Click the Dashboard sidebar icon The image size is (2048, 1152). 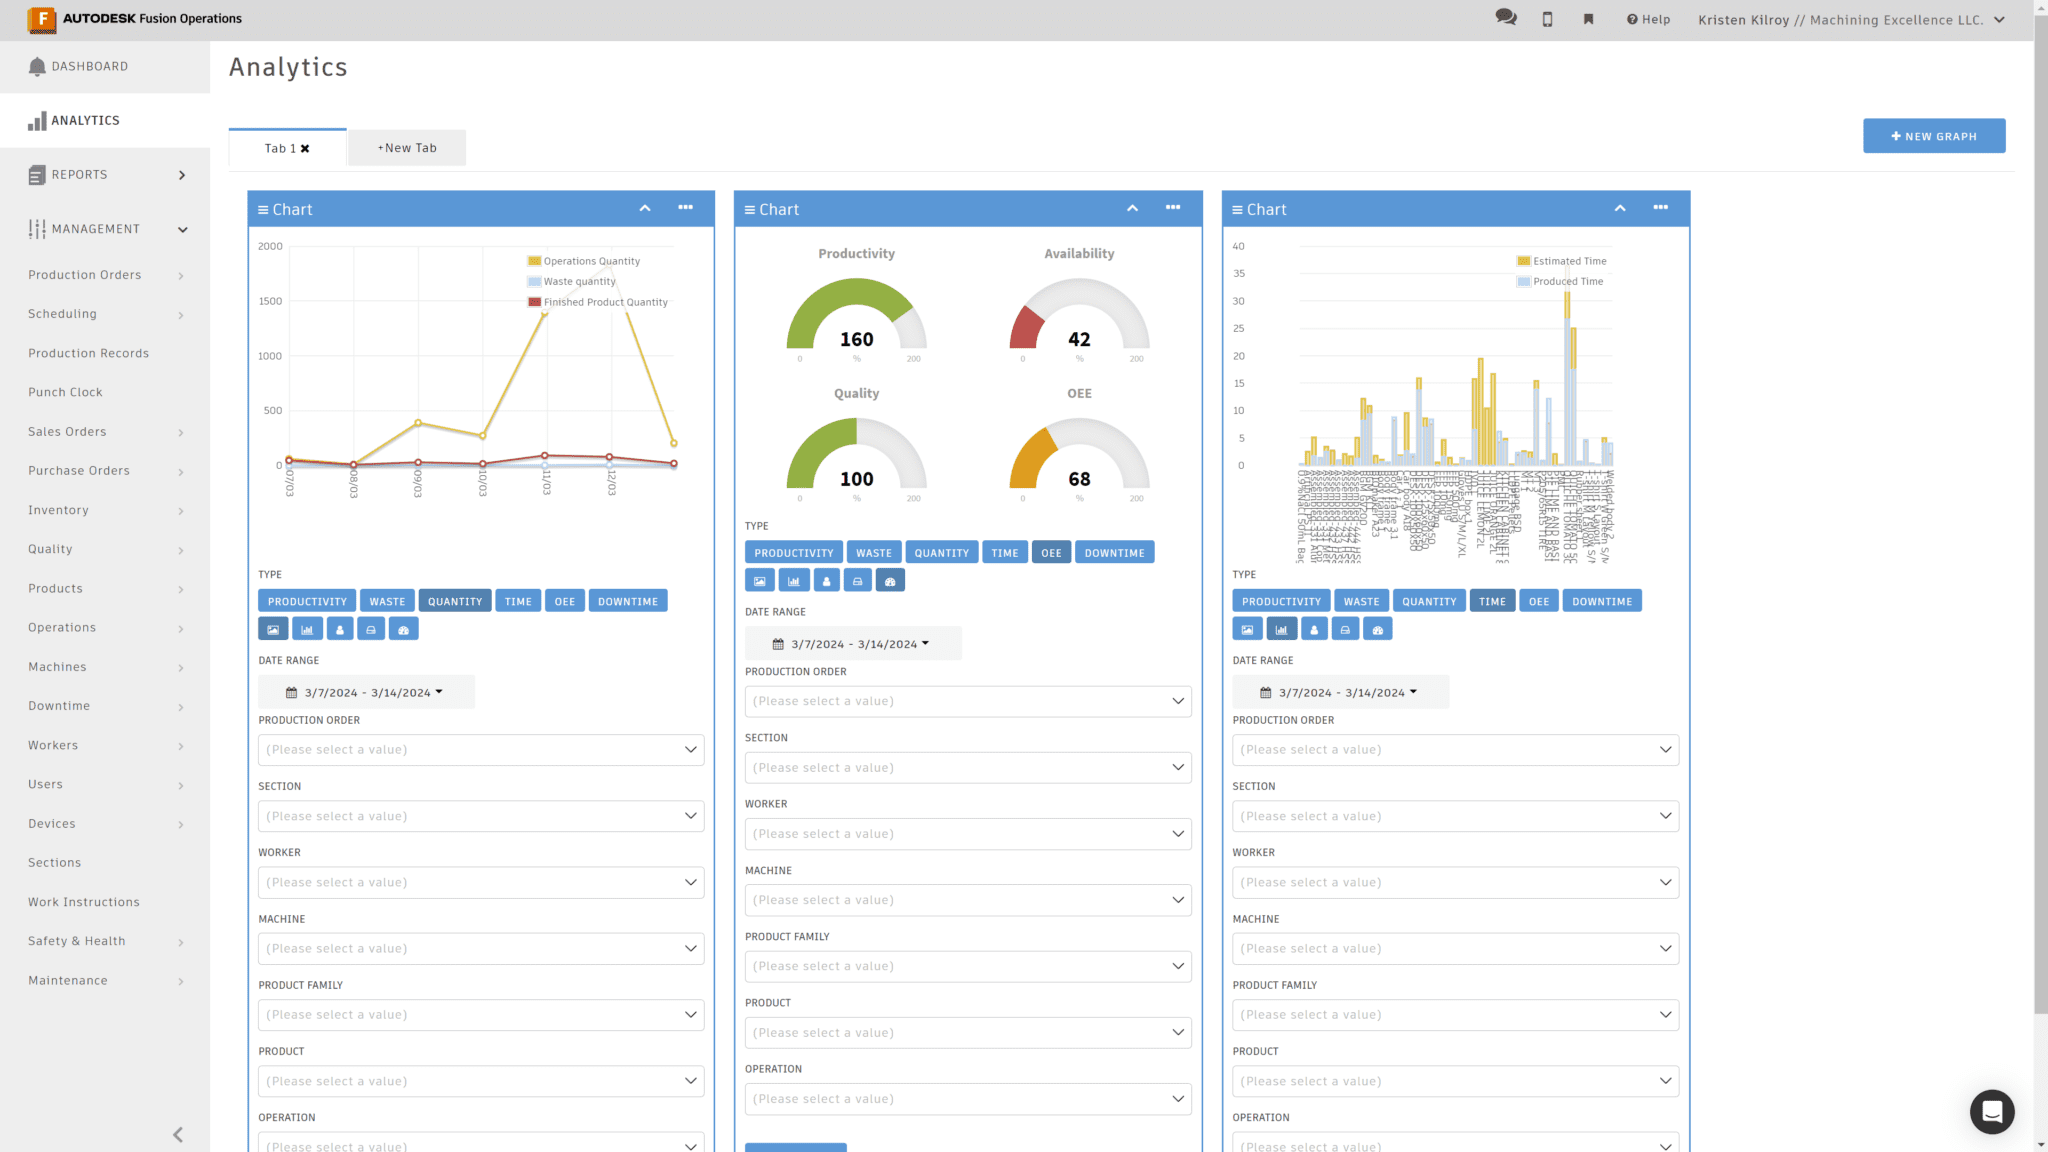[x=37, y=65]
